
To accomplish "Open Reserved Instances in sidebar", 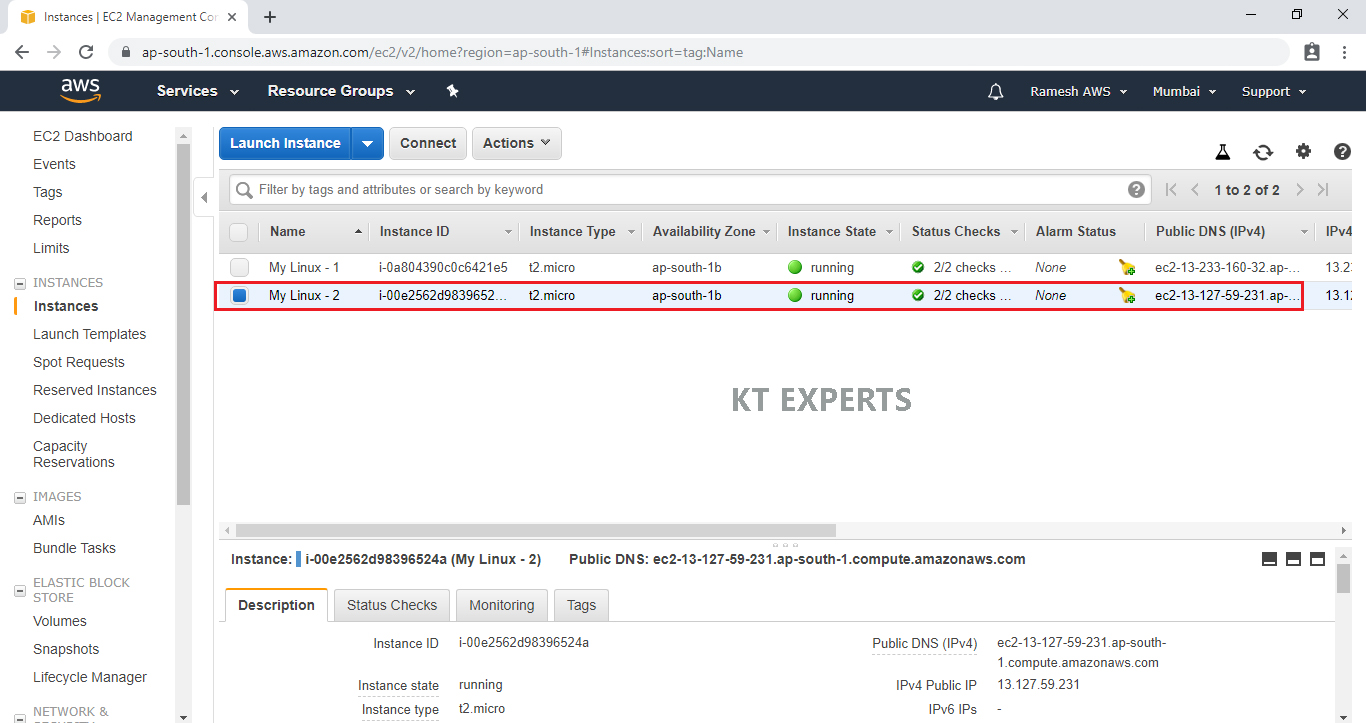I will 94,390.
